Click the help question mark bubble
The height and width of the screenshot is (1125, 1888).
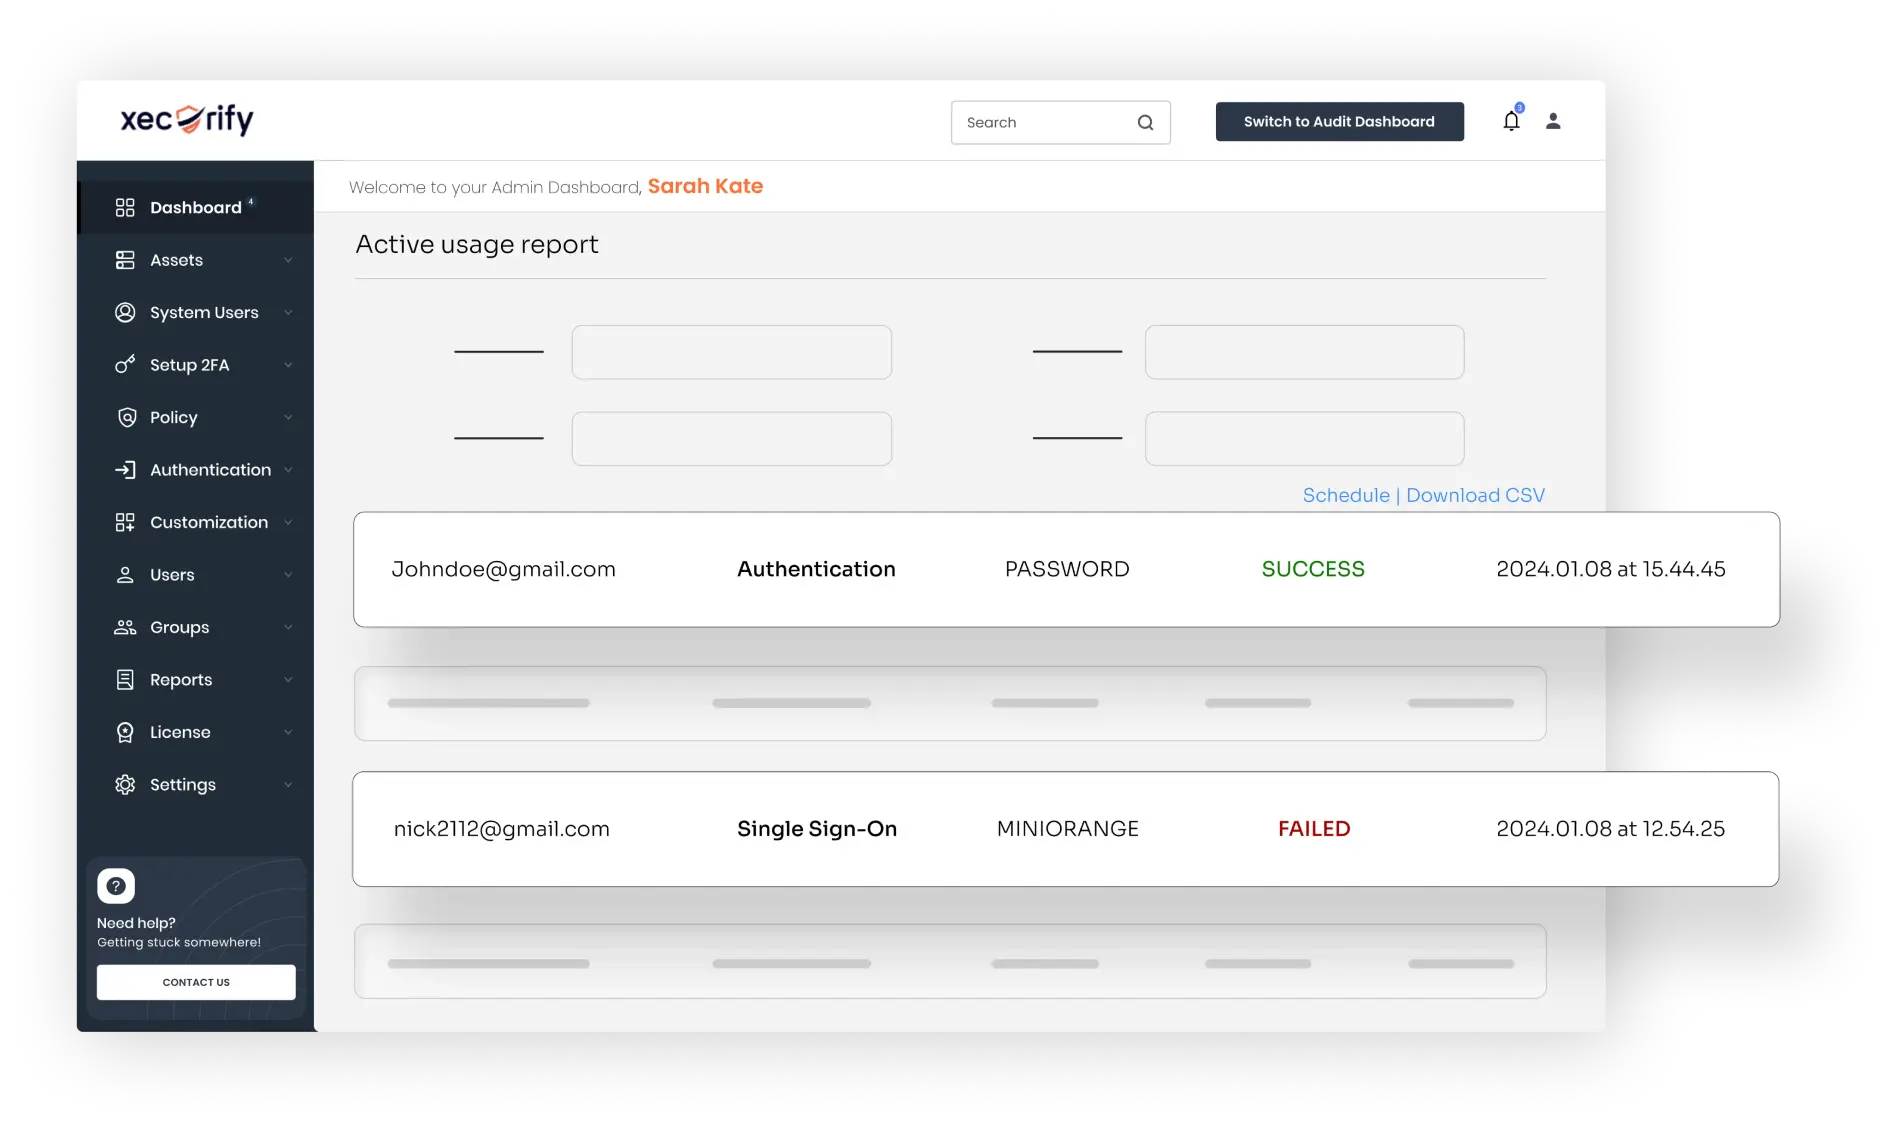[116, 885]
